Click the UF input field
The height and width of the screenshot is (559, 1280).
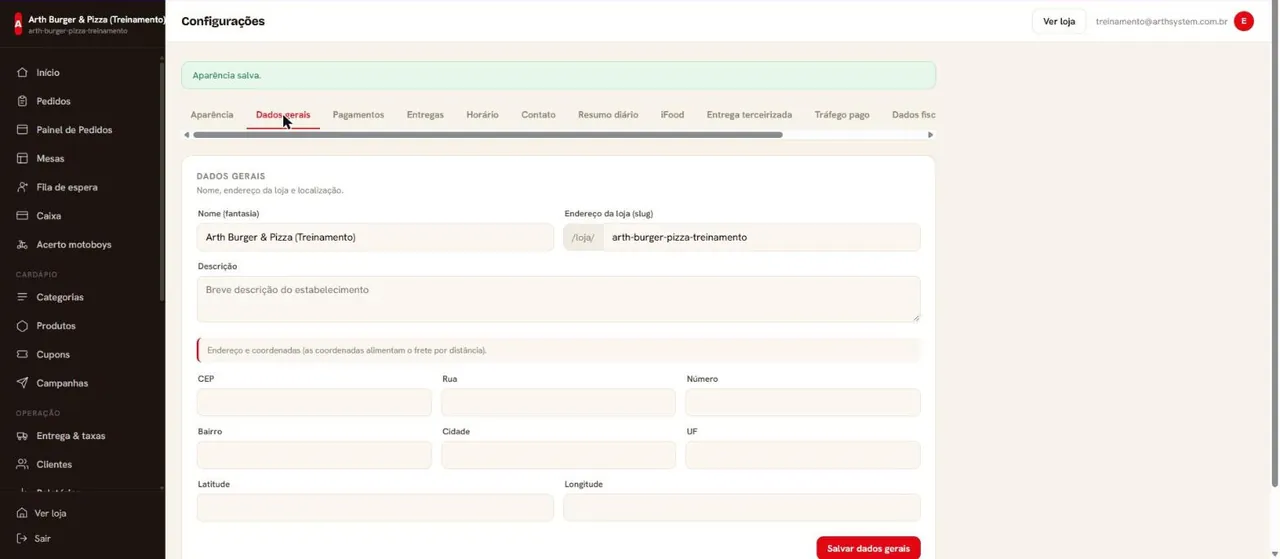(x=803, y=455)
